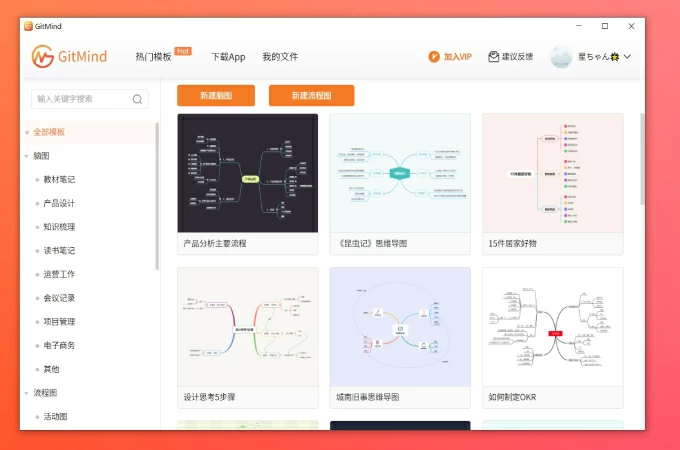
Task: Select 产品设计 category
Action: pyautogui.click(x=59, y=203)
